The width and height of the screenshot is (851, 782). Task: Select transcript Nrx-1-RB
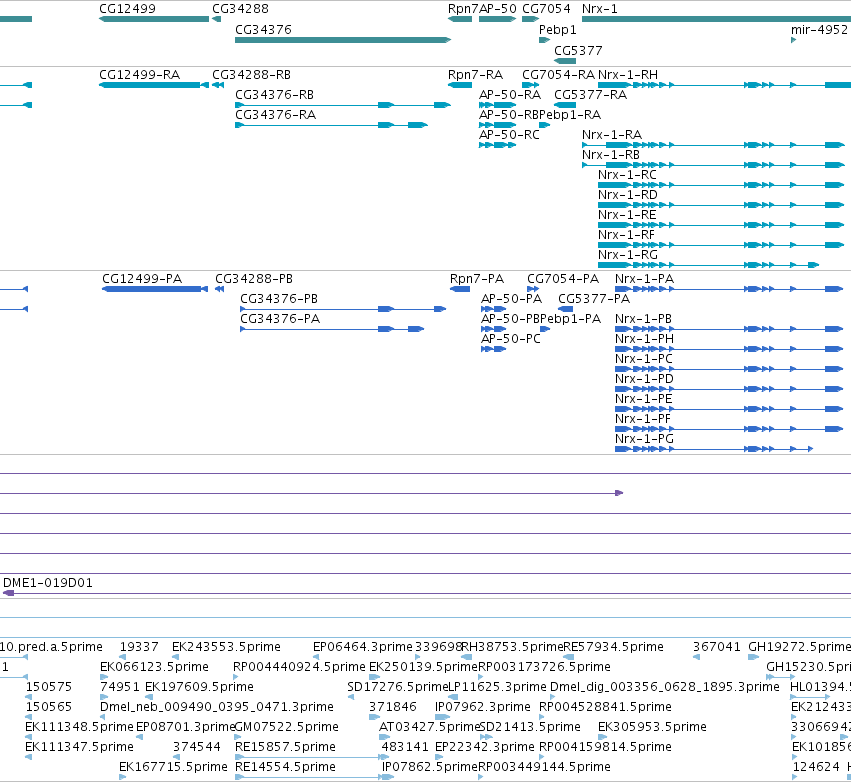[x=611, y=155]
